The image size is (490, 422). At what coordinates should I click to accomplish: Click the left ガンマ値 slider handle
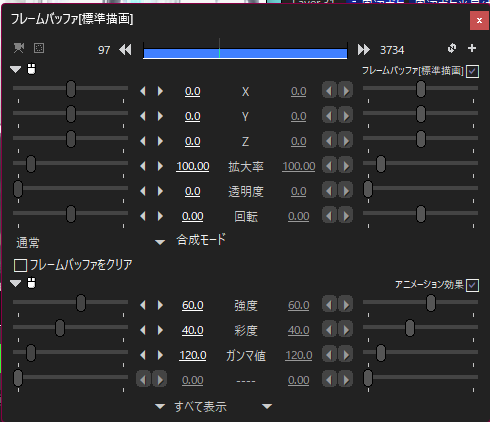tap(31, 353)
